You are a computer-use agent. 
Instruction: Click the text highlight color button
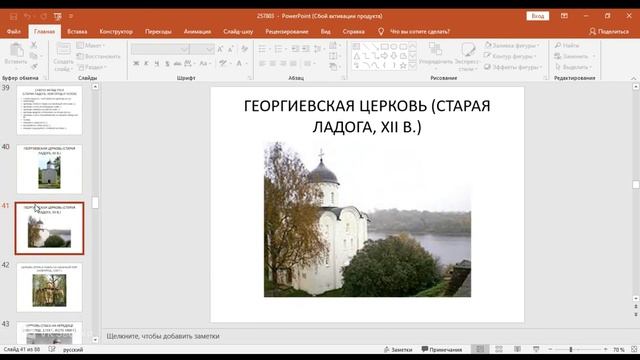point(223,63)
